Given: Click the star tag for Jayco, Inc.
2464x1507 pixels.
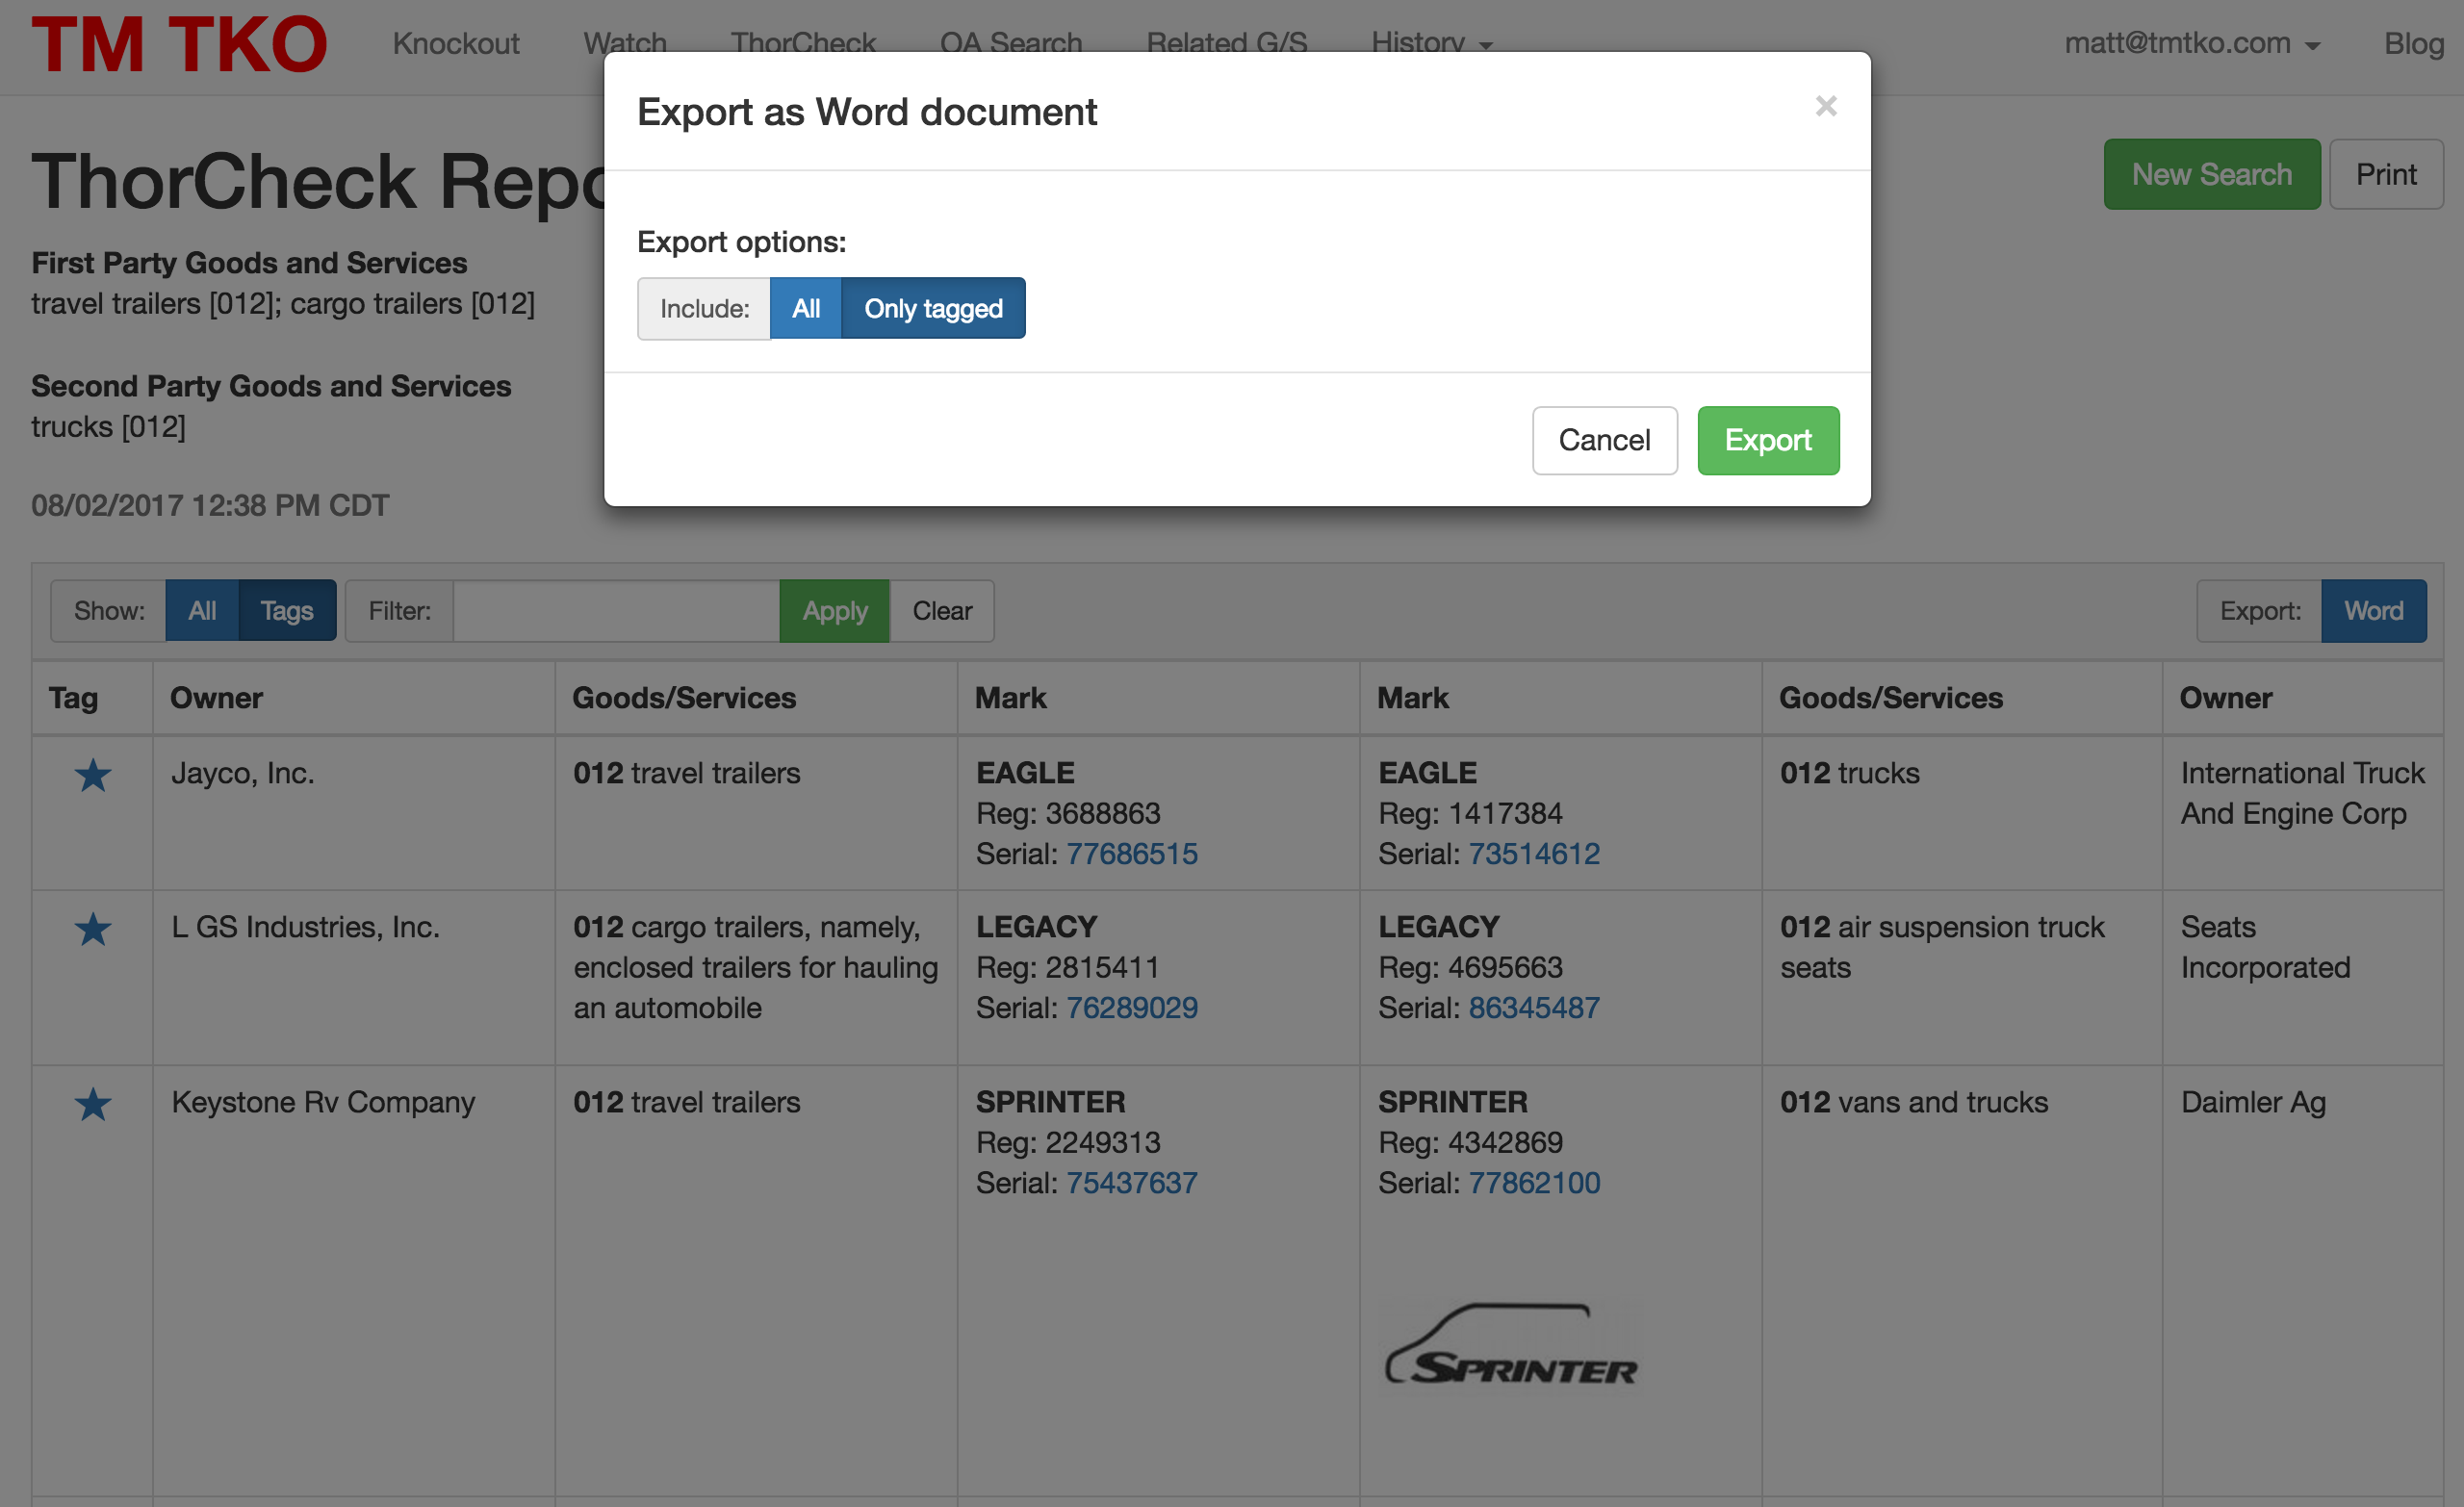Looking at the screenshot, I should point(93,775).
